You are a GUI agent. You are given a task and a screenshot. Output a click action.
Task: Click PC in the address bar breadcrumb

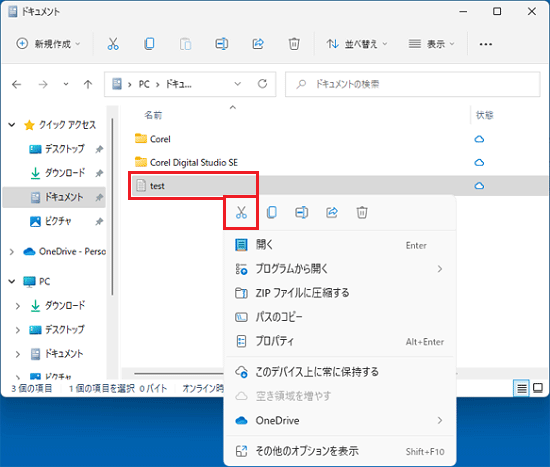pyautogui.click(x=144, y=84)
